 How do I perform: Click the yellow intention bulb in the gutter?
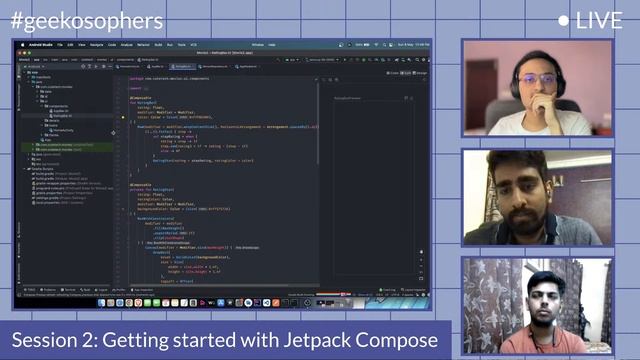123,117
